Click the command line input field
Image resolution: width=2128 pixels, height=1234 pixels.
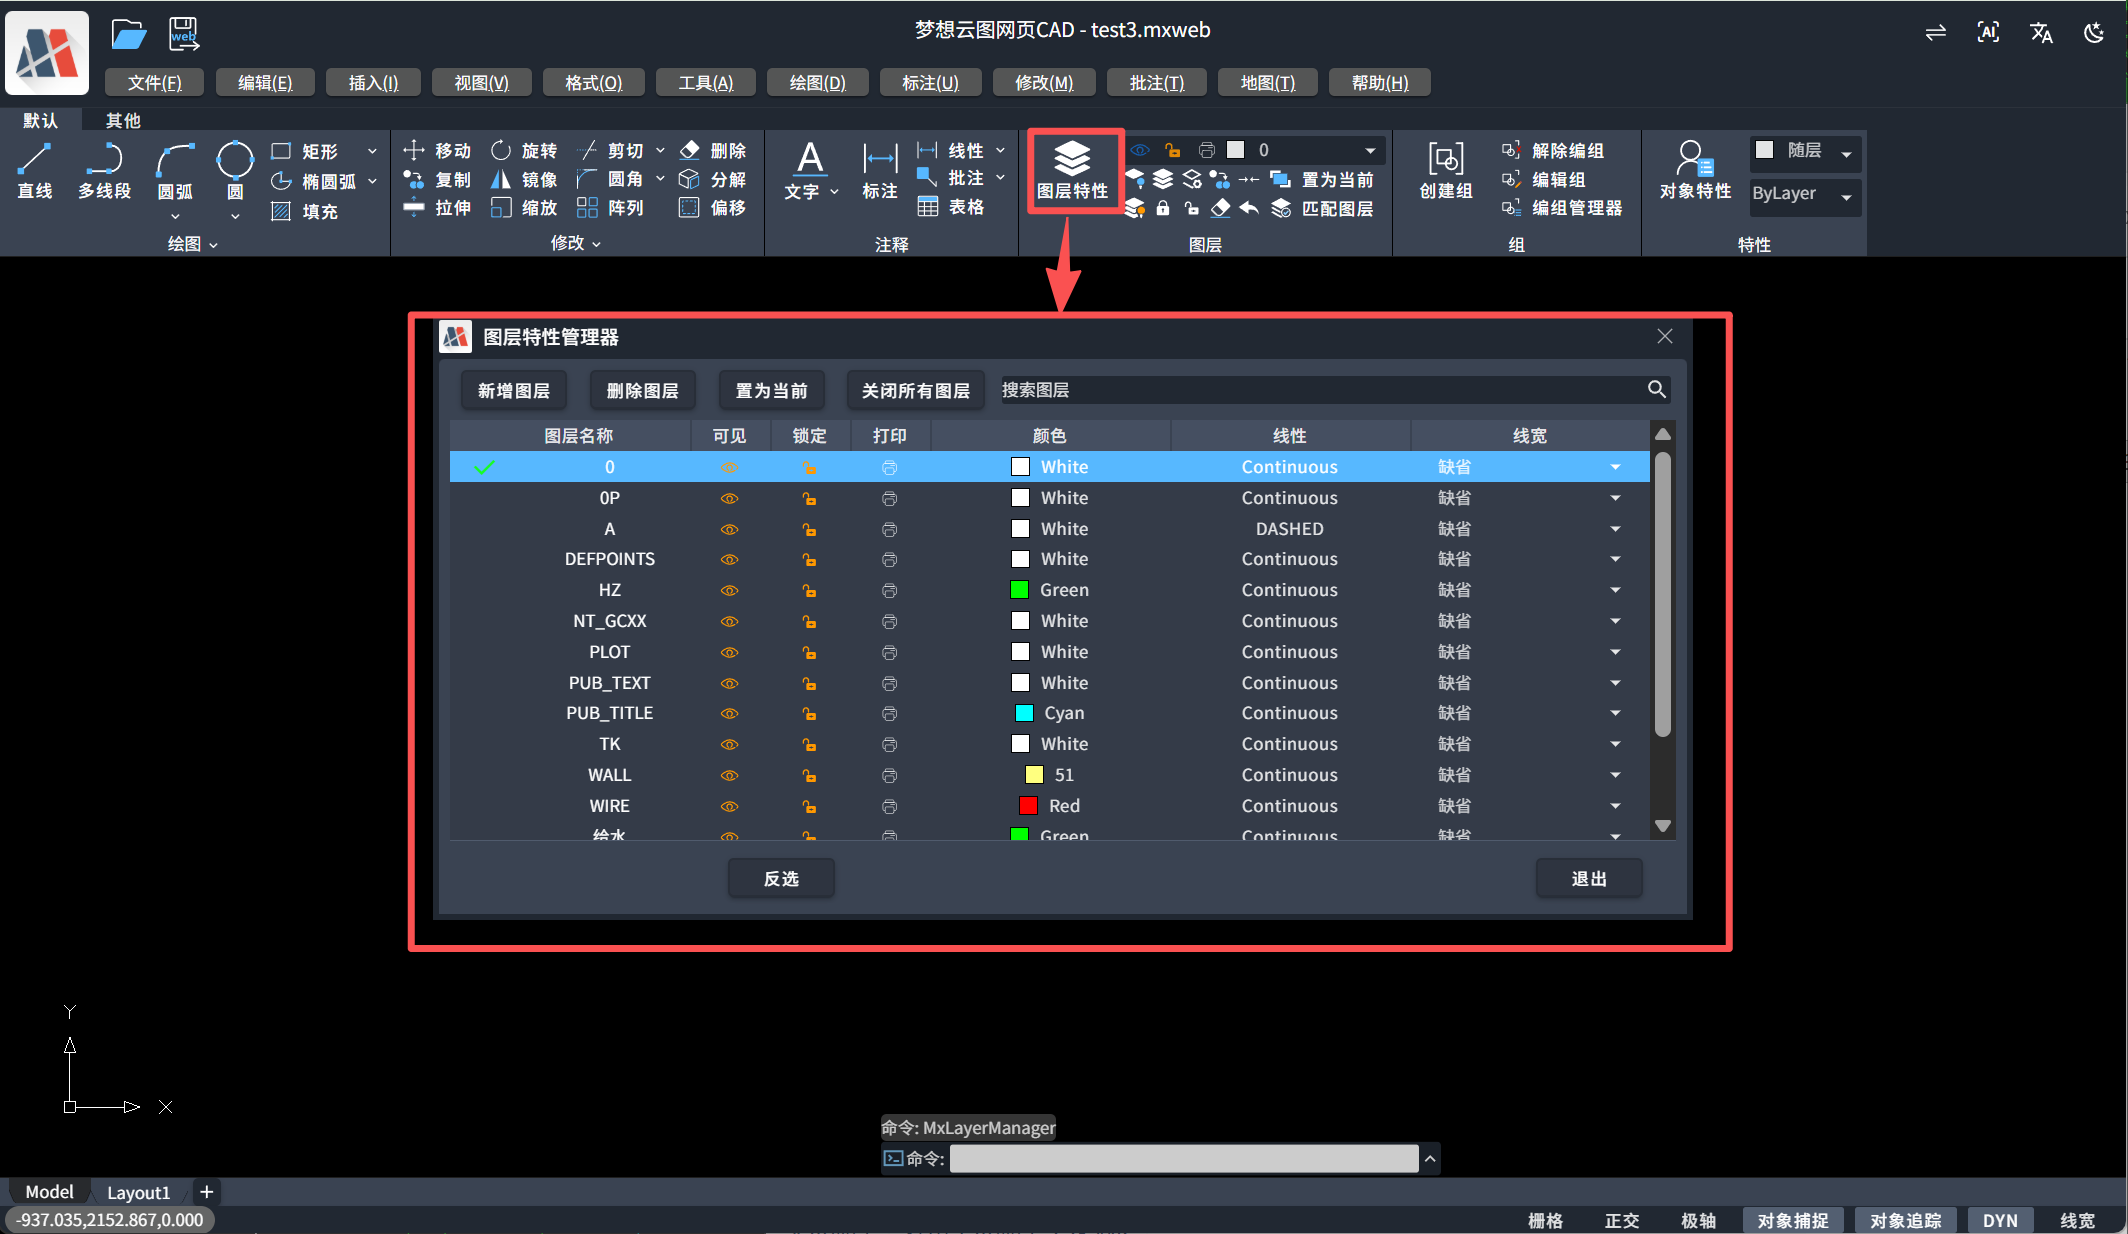tap(1184, 1158)
